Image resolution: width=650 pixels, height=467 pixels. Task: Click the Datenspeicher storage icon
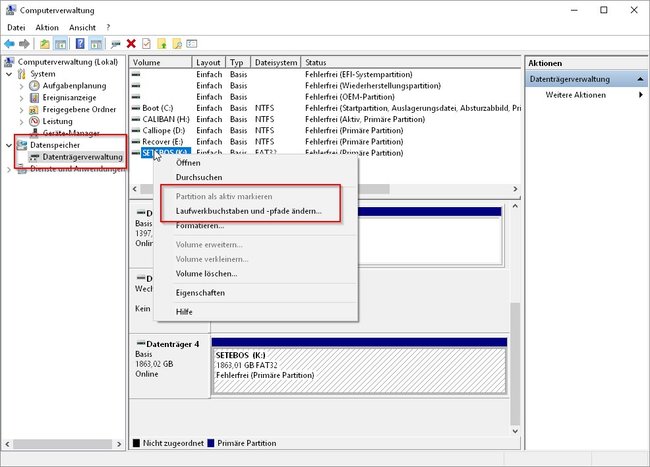point(22,145)
